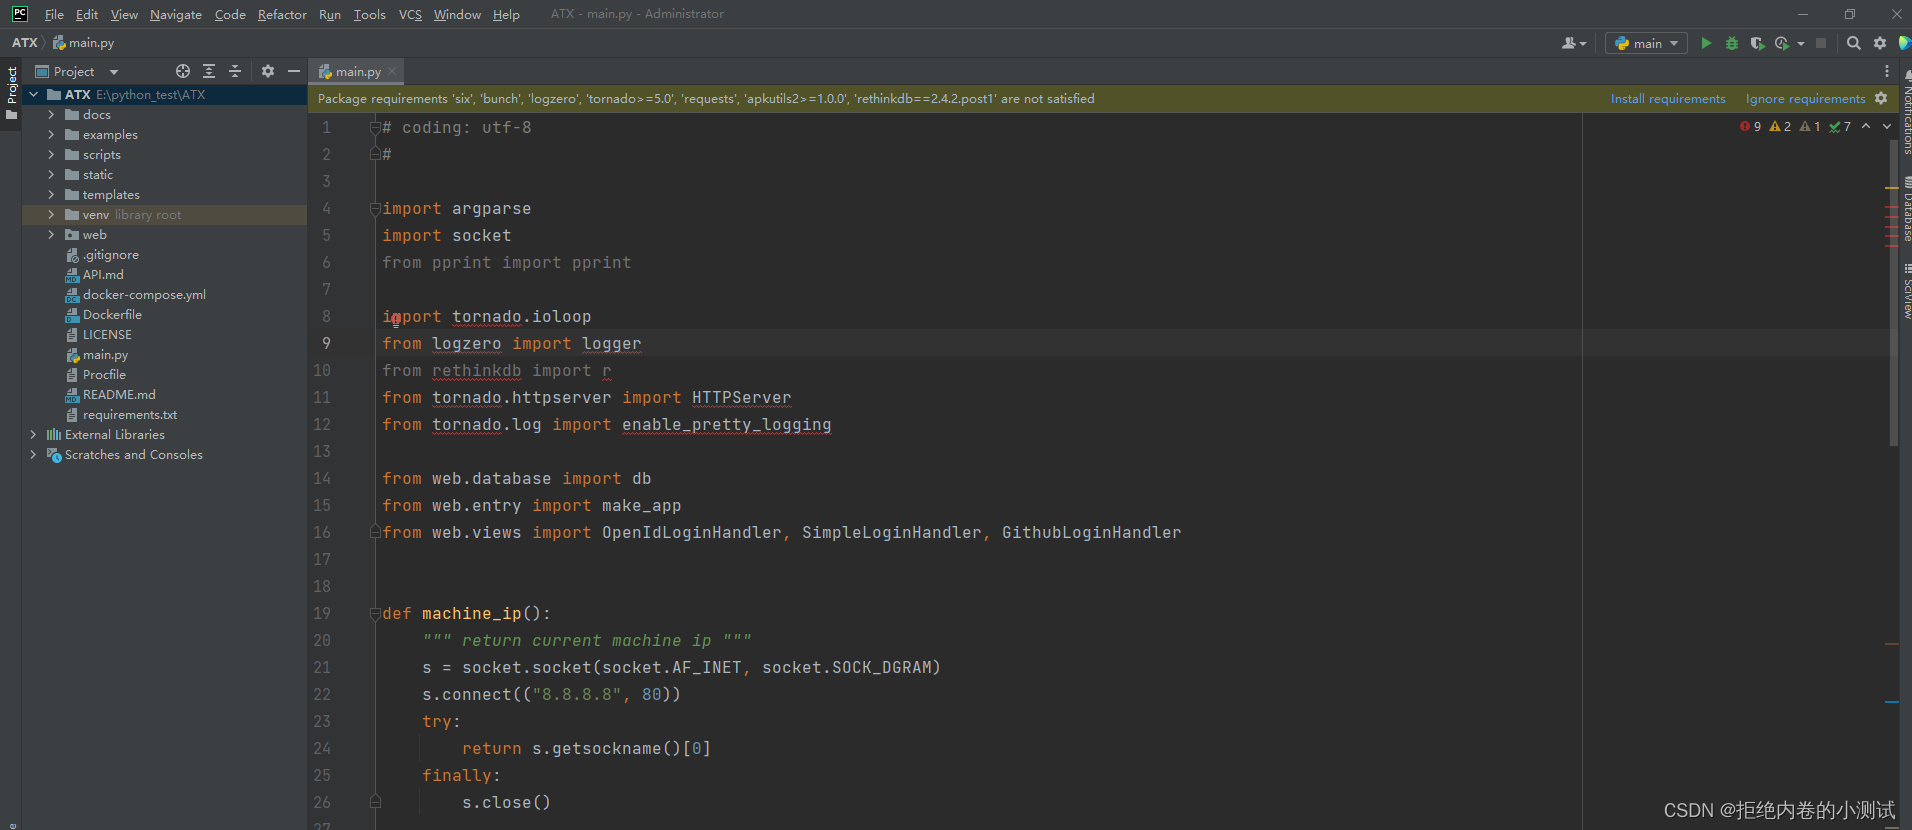Open Search Everywhere magnifier icon
1912x830 pixels.
pos(1853,43)
